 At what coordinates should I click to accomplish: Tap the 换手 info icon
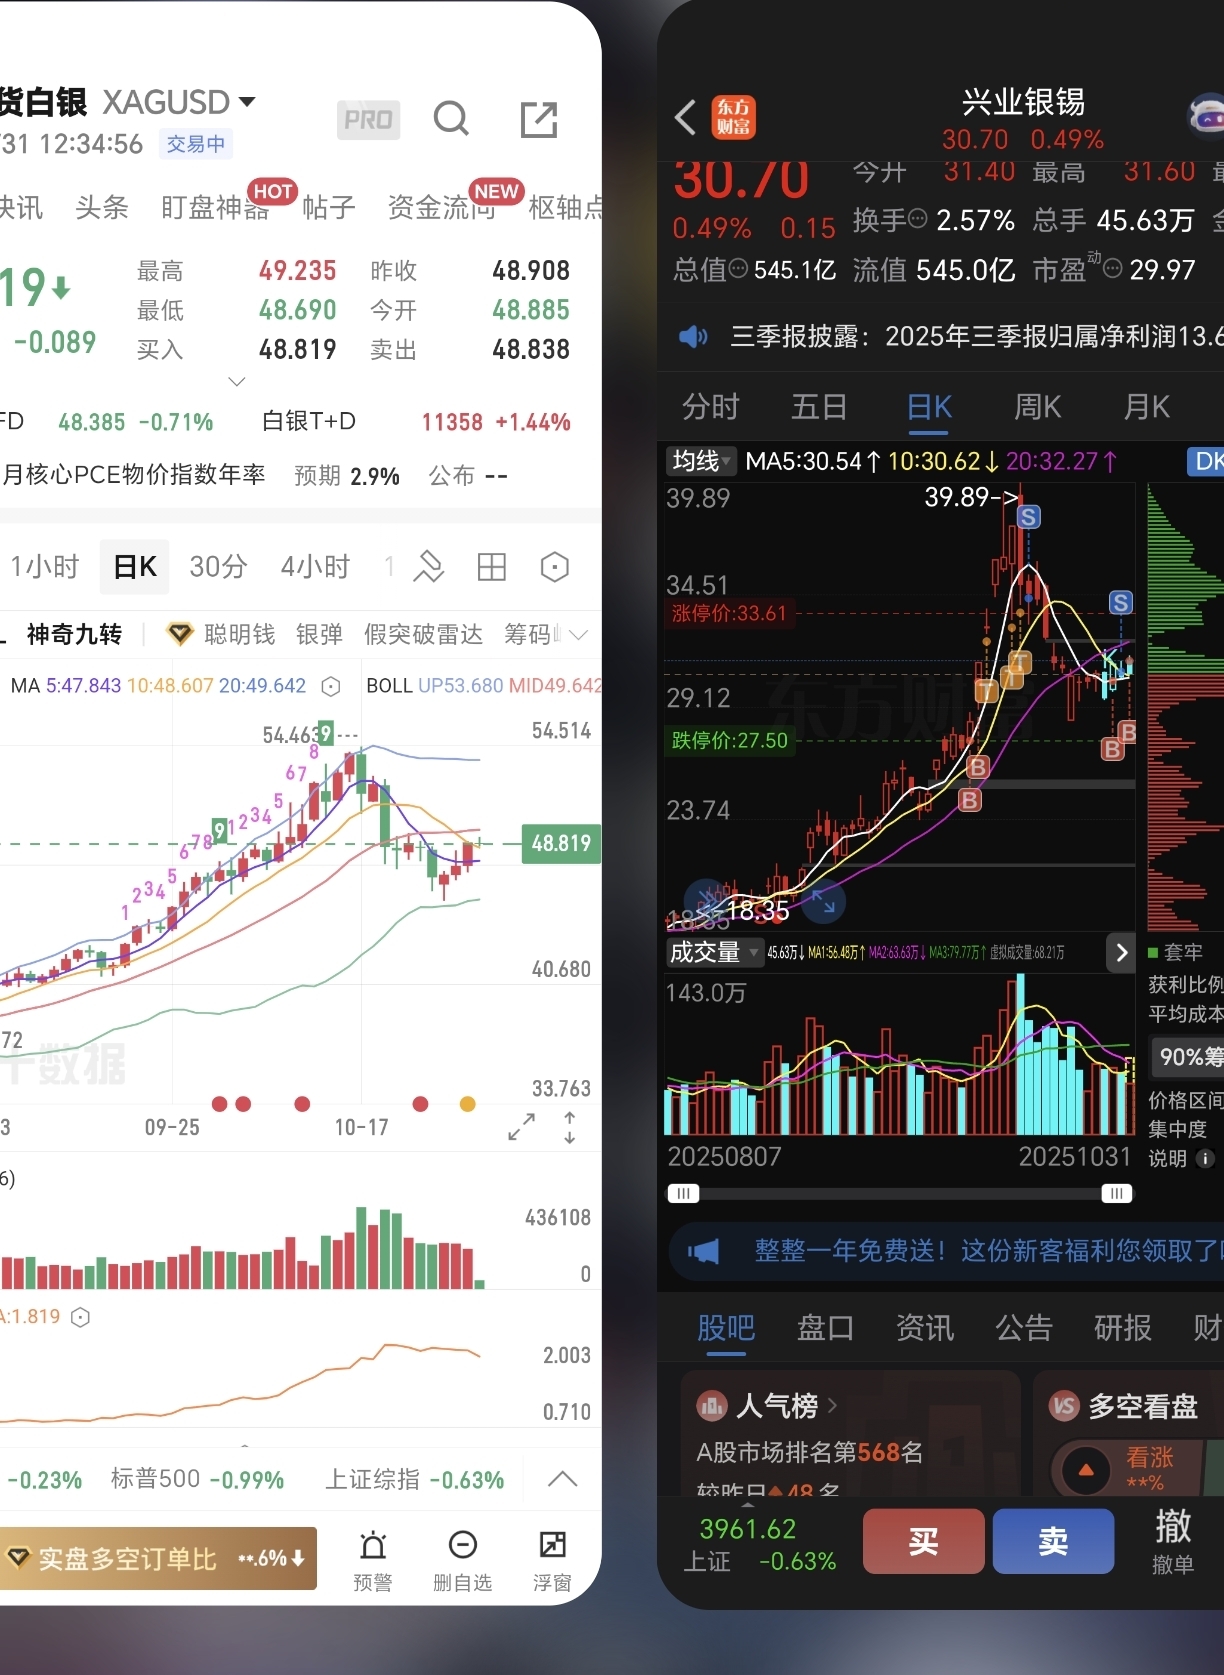pos(916,219)
